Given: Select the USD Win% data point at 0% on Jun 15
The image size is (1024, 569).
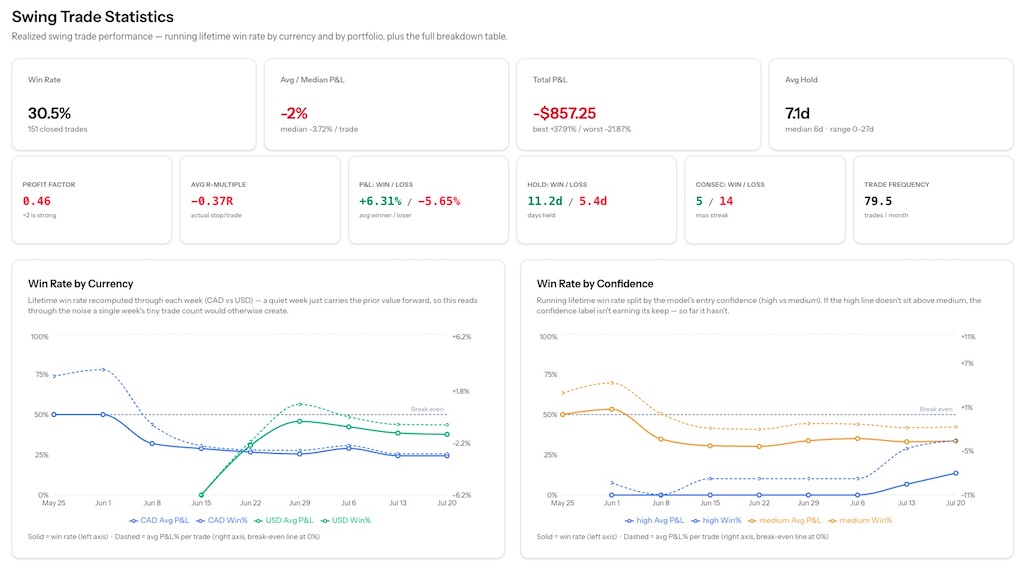Looking at the screenshot, I should (x=201, y=495).
